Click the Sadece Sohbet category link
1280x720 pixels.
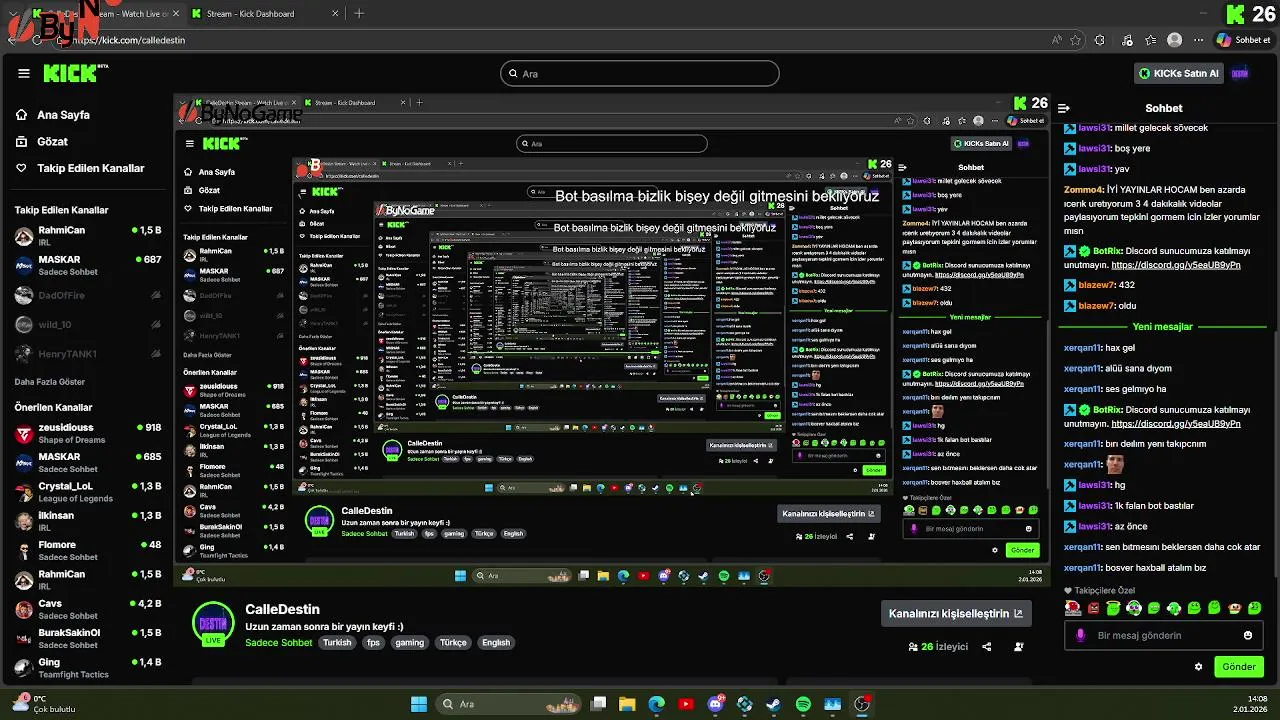pos(279,642)
